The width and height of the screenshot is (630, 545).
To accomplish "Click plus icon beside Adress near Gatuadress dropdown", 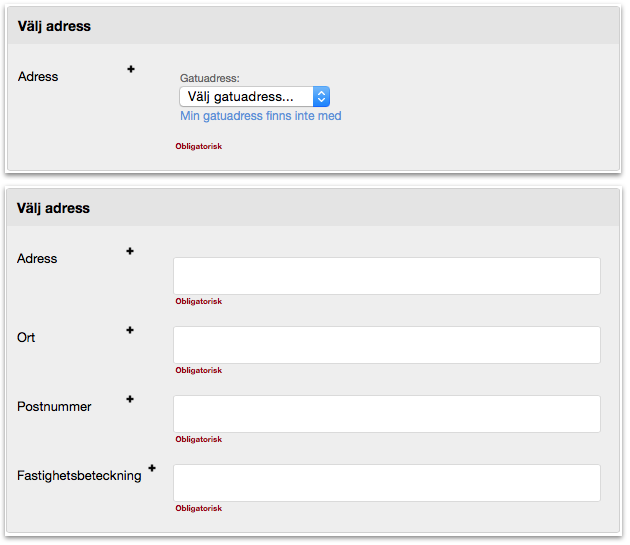I will (x=131, y=69).
